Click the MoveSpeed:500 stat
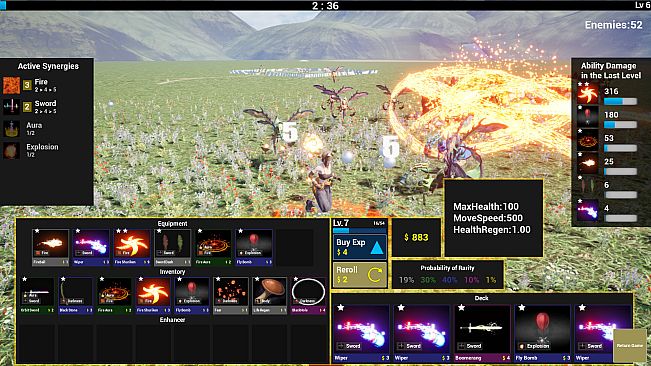The width and height of the screenshot is (651, 366). tap(488, 218)
